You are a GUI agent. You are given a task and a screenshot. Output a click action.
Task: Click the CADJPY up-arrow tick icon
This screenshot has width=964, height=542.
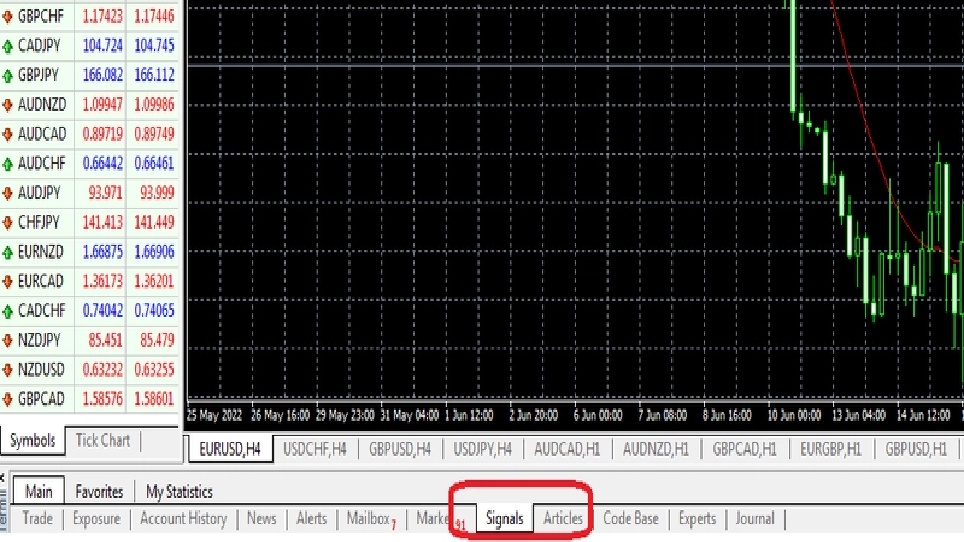[x=7, y=46]
